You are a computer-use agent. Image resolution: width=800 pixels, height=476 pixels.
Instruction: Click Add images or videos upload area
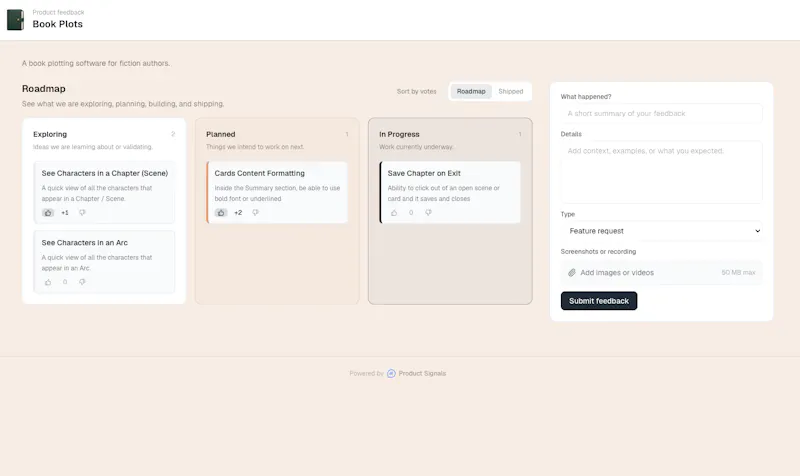(661, 272)
